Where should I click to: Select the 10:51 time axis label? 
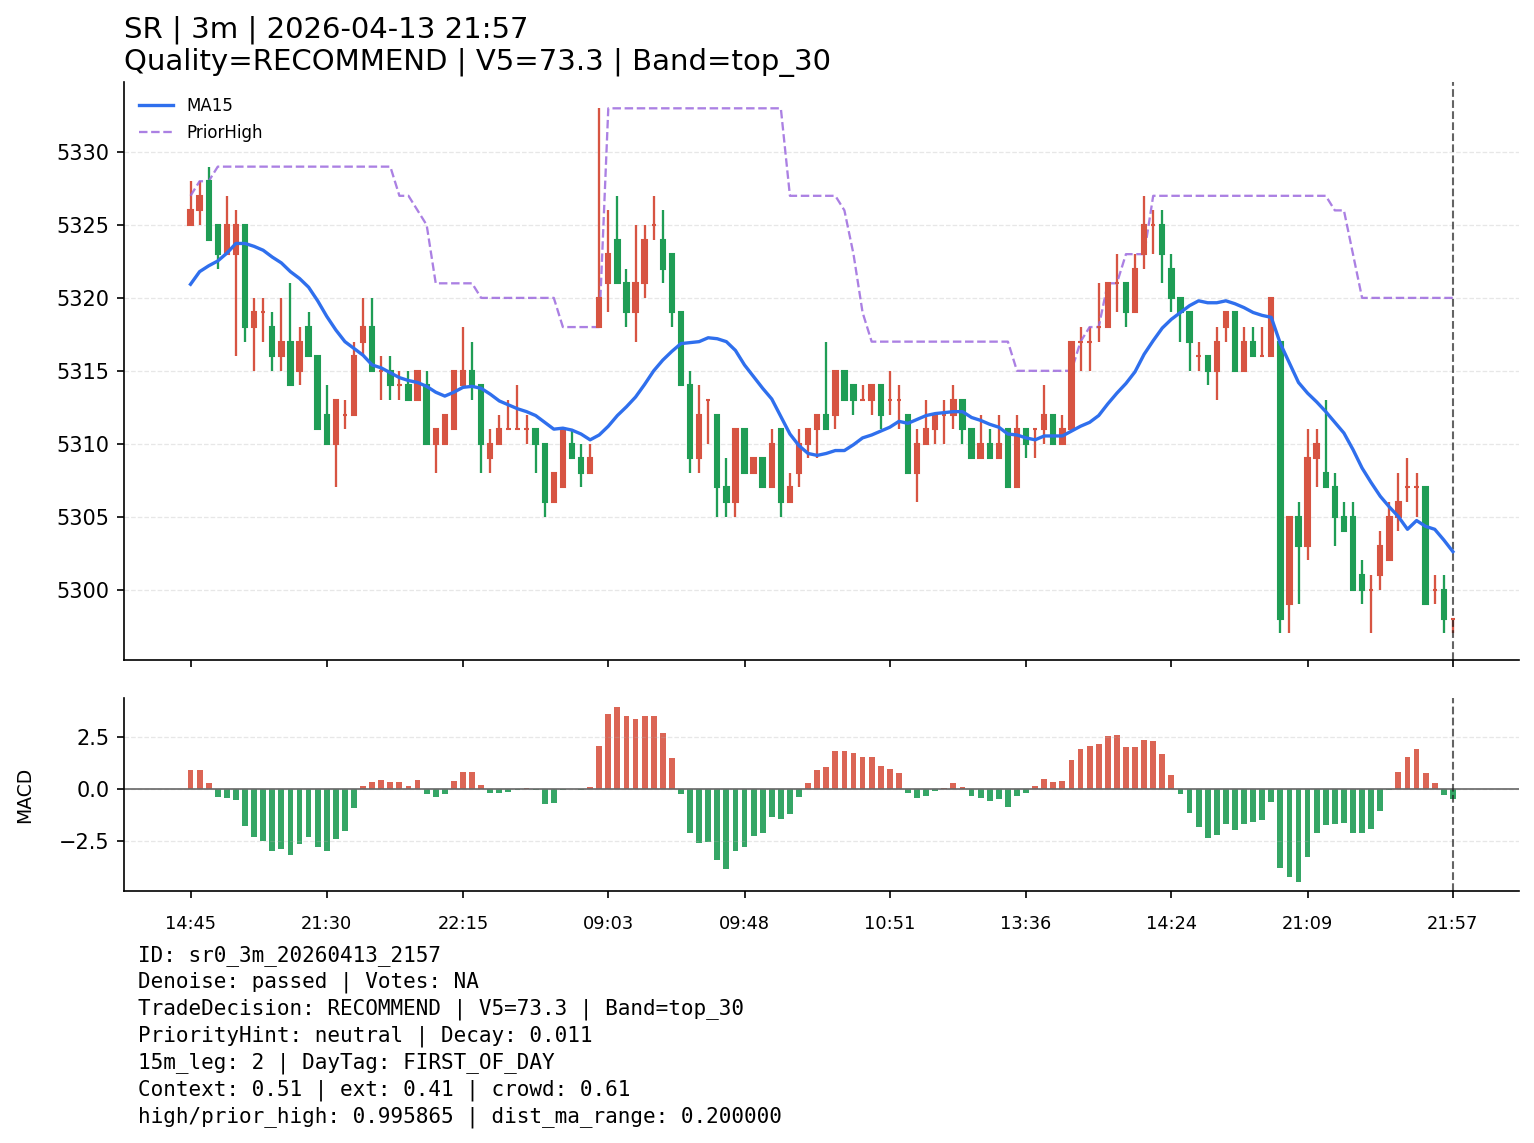pos(889,923)
